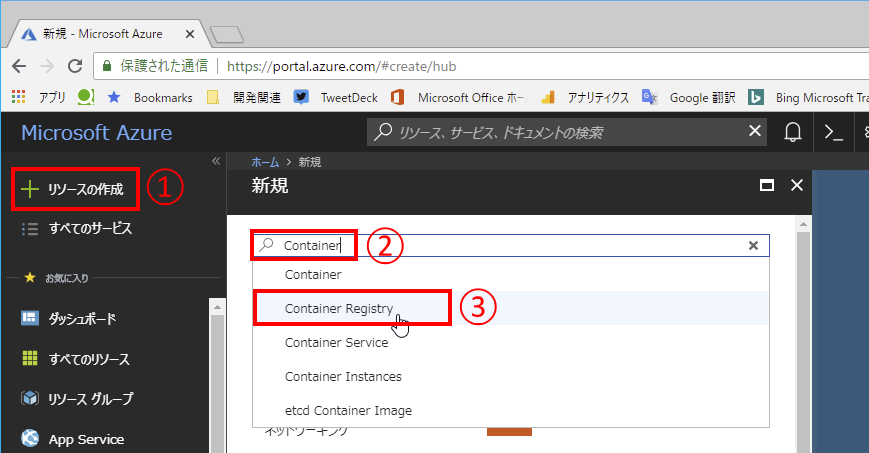Maximize the 新規 blade
869x453 pixels.
(x=766, y=185)
